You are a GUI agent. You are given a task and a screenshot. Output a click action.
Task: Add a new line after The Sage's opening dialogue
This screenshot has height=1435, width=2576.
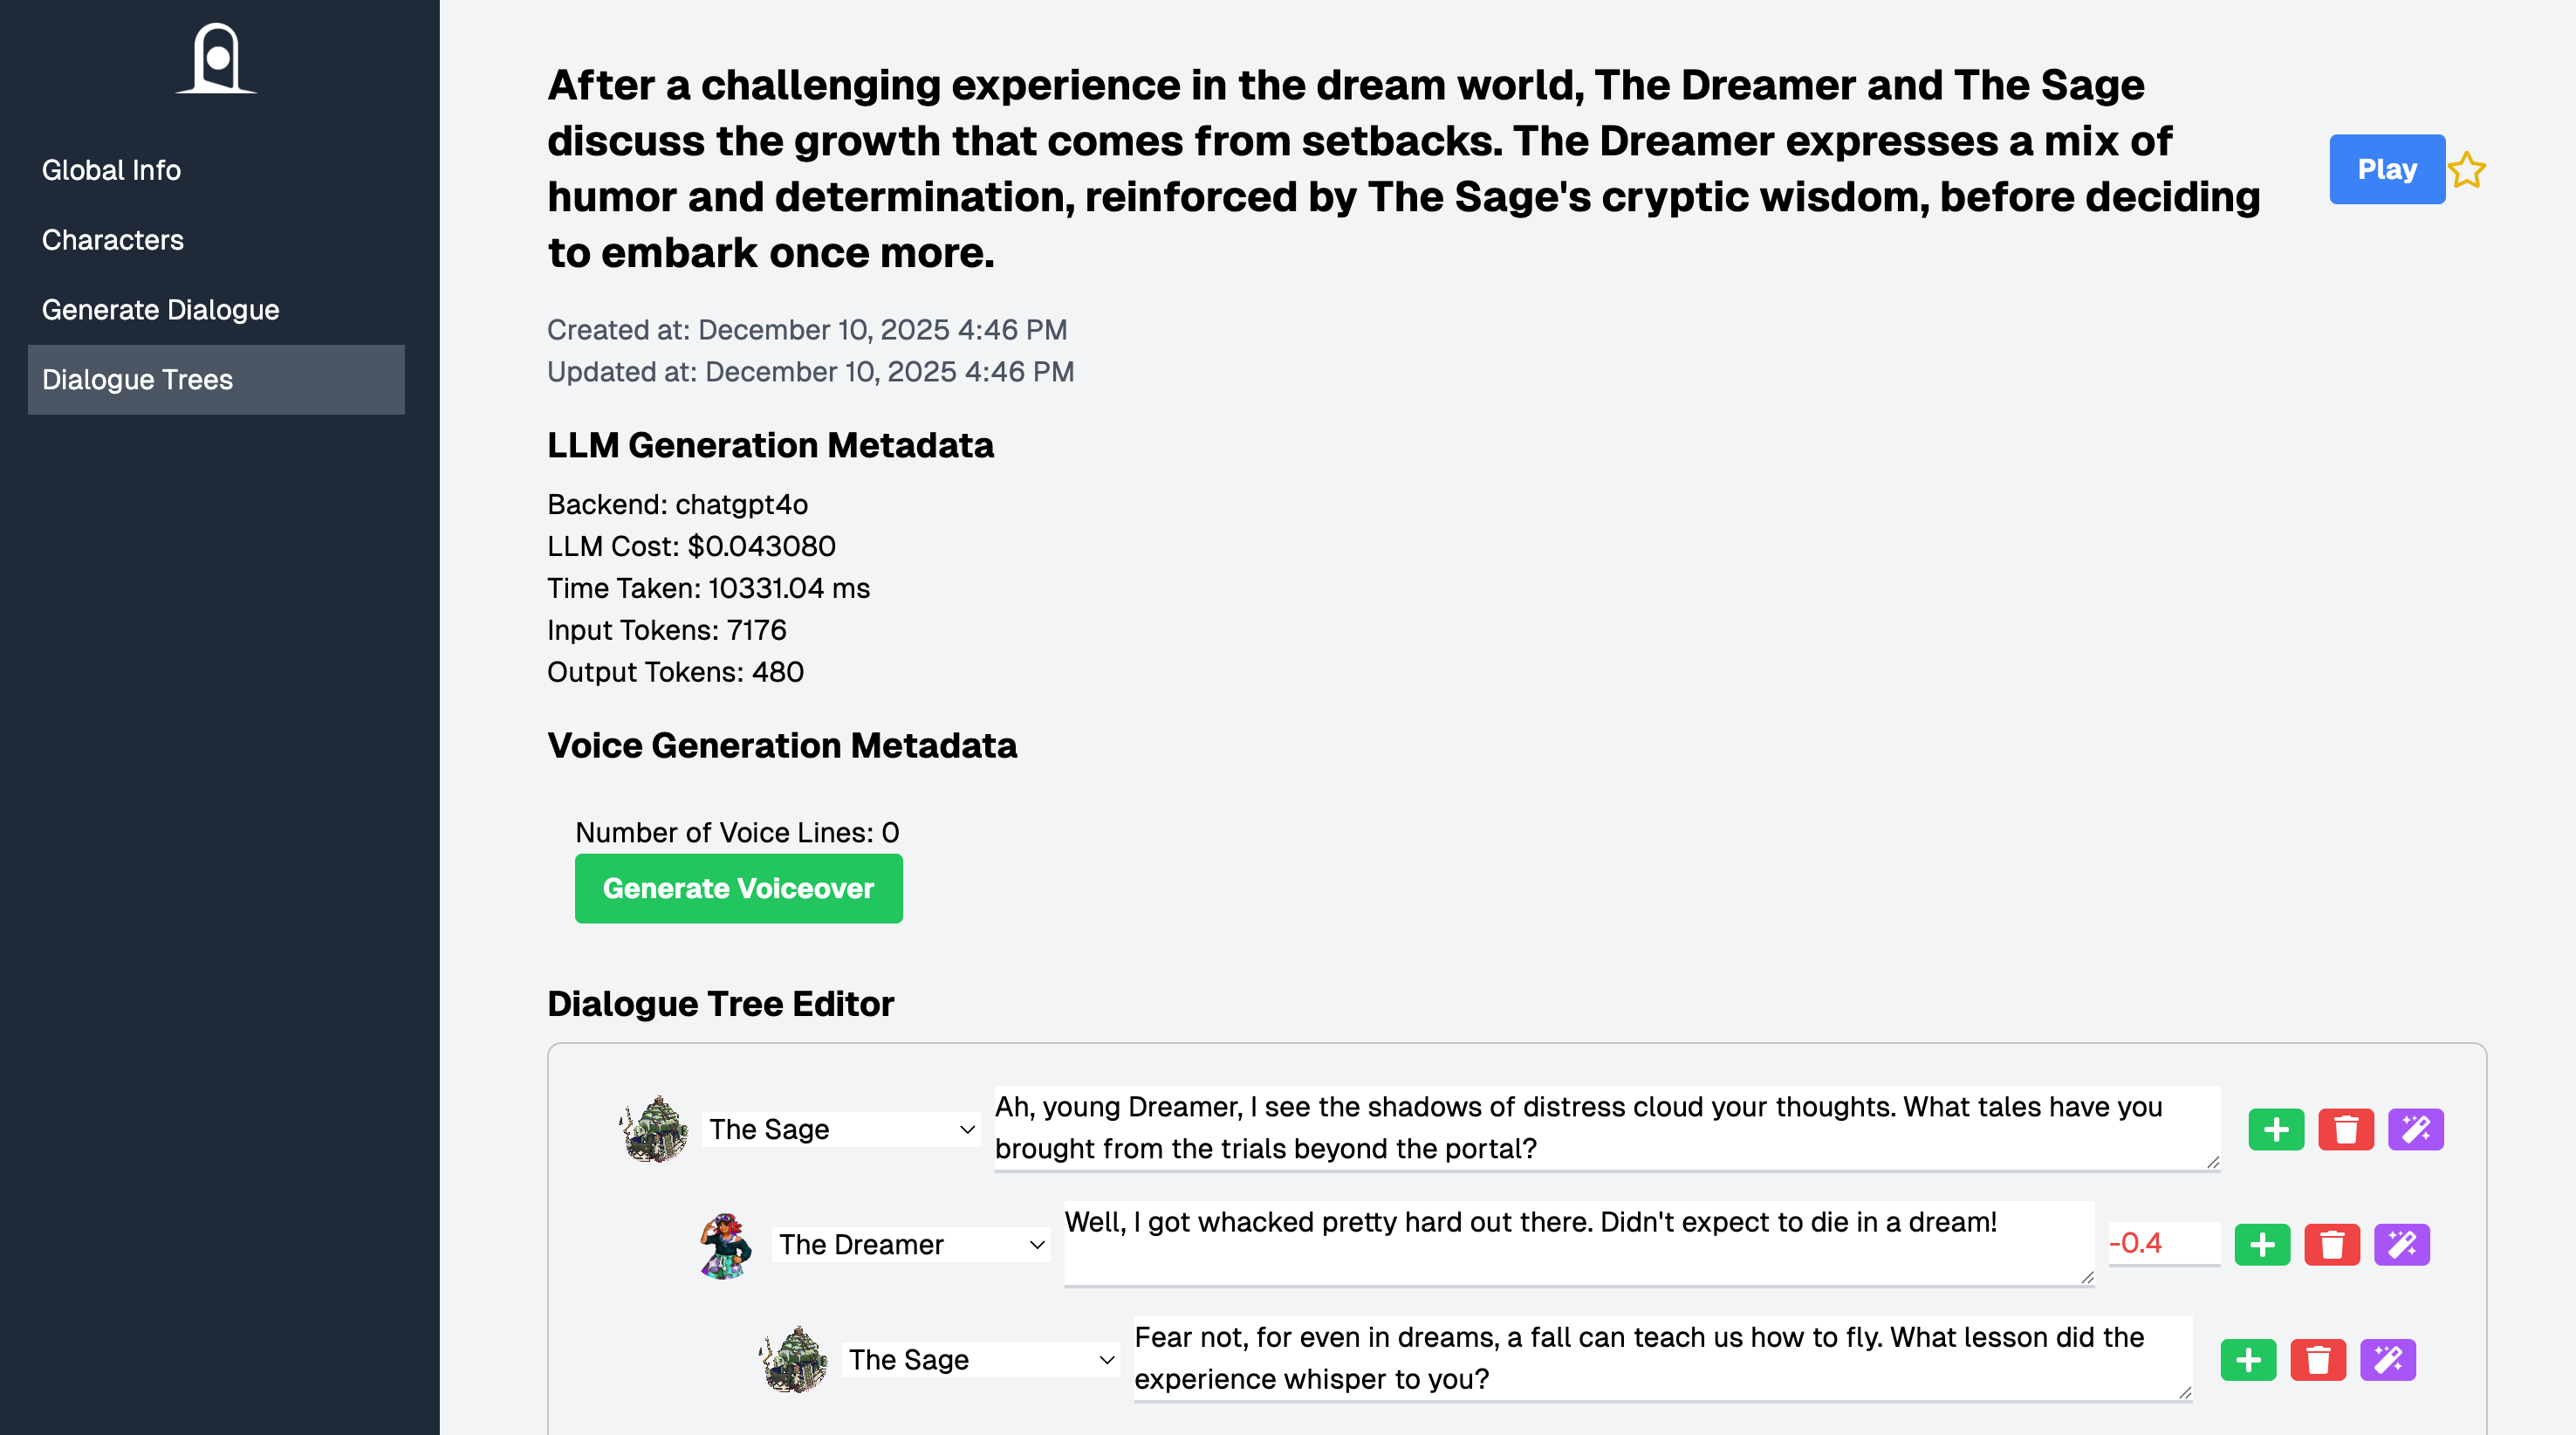[x=2276, y=1129]
